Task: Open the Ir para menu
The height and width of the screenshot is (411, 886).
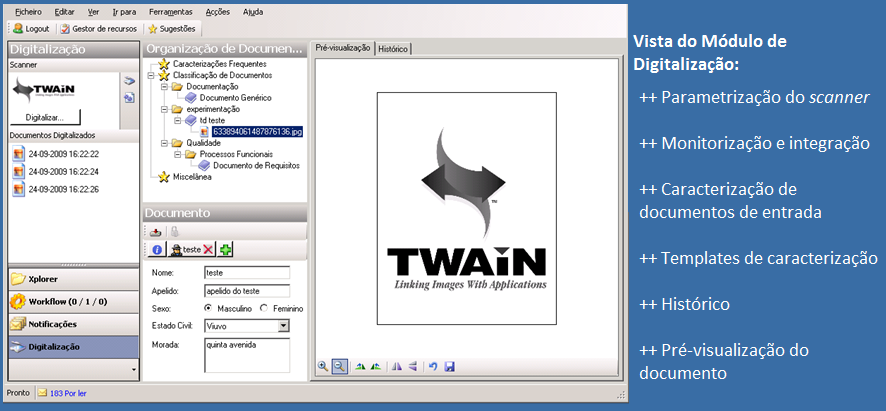Action: point(124,11)
